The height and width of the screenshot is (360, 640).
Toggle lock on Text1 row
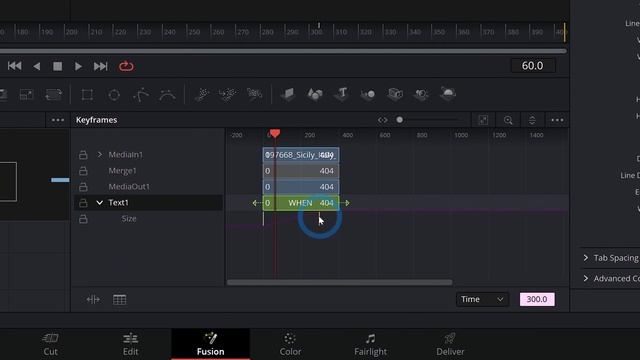(83, 203)
